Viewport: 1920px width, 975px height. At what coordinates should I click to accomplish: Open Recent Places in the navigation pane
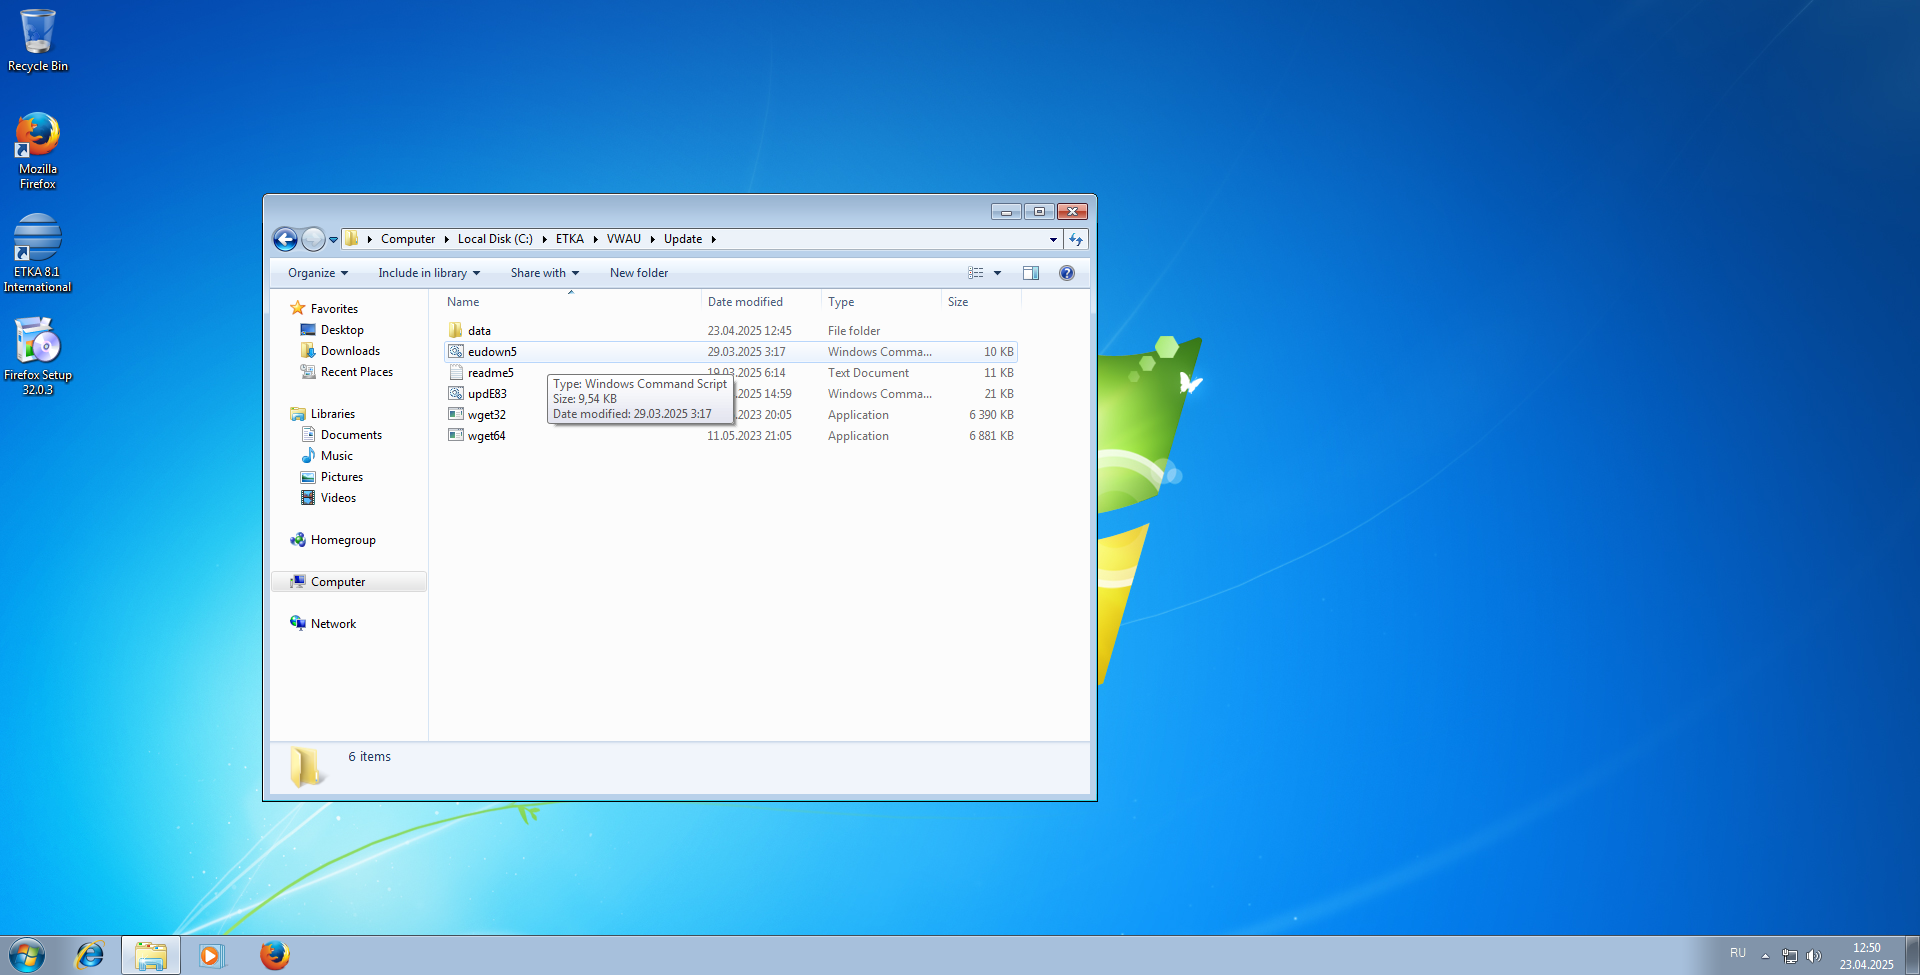point(357,372)
